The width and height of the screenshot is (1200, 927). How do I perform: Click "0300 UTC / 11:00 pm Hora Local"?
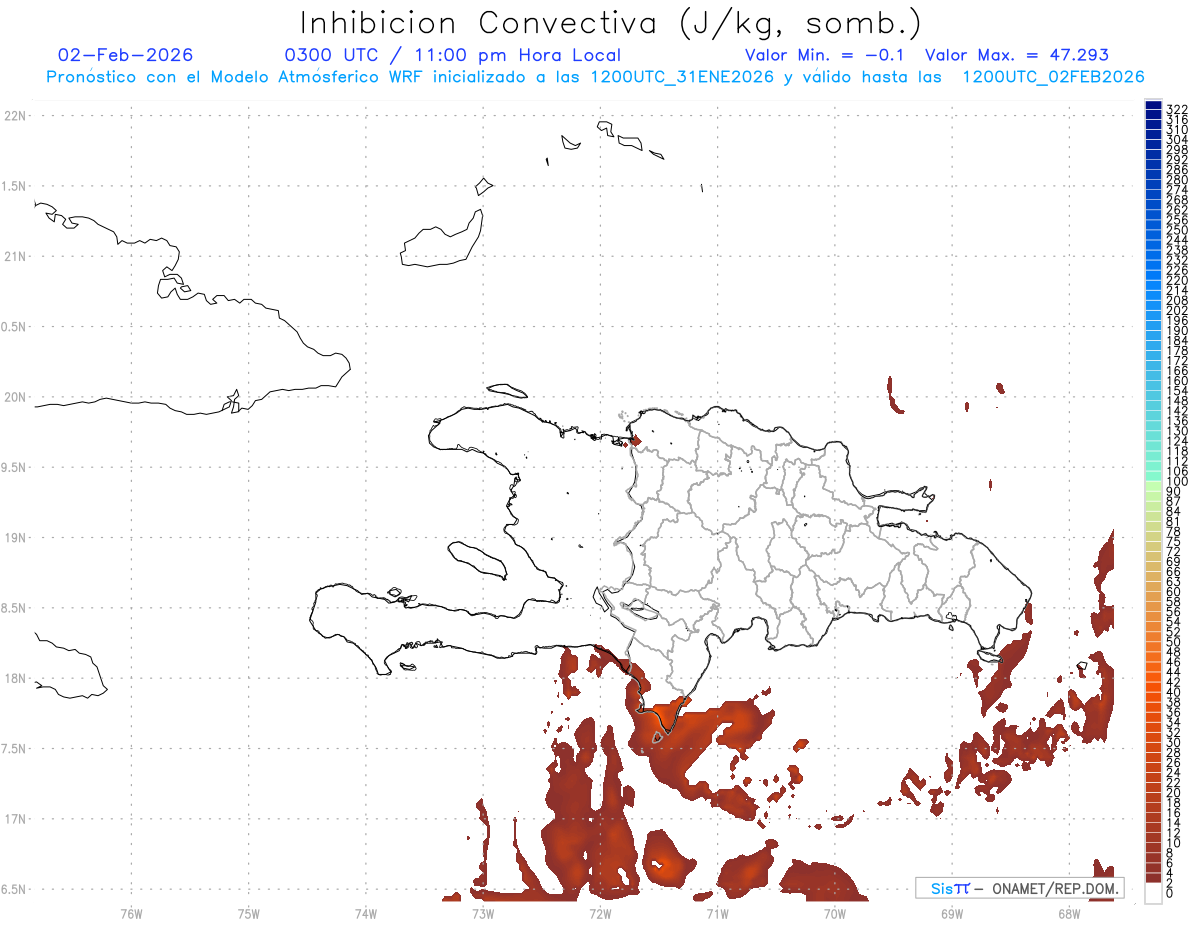tap(453, 55)
